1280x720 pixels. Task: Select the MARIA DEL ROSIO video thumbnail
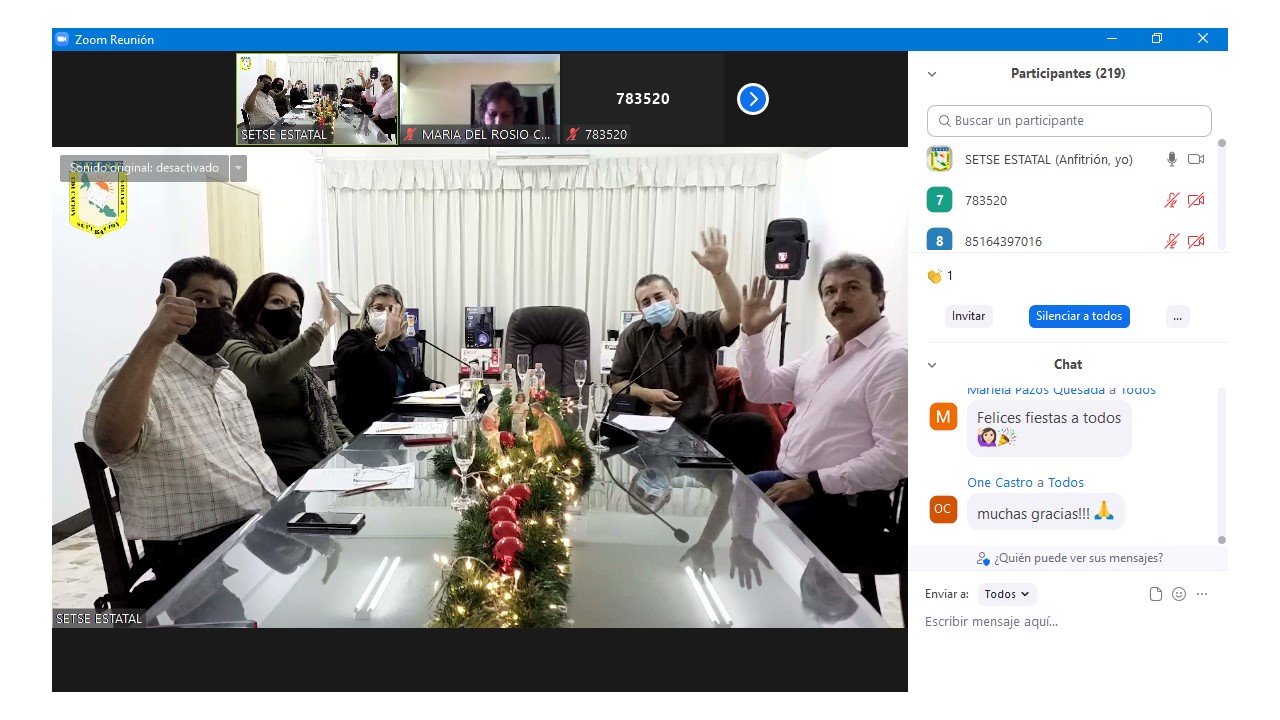click(x=480, y=99)
